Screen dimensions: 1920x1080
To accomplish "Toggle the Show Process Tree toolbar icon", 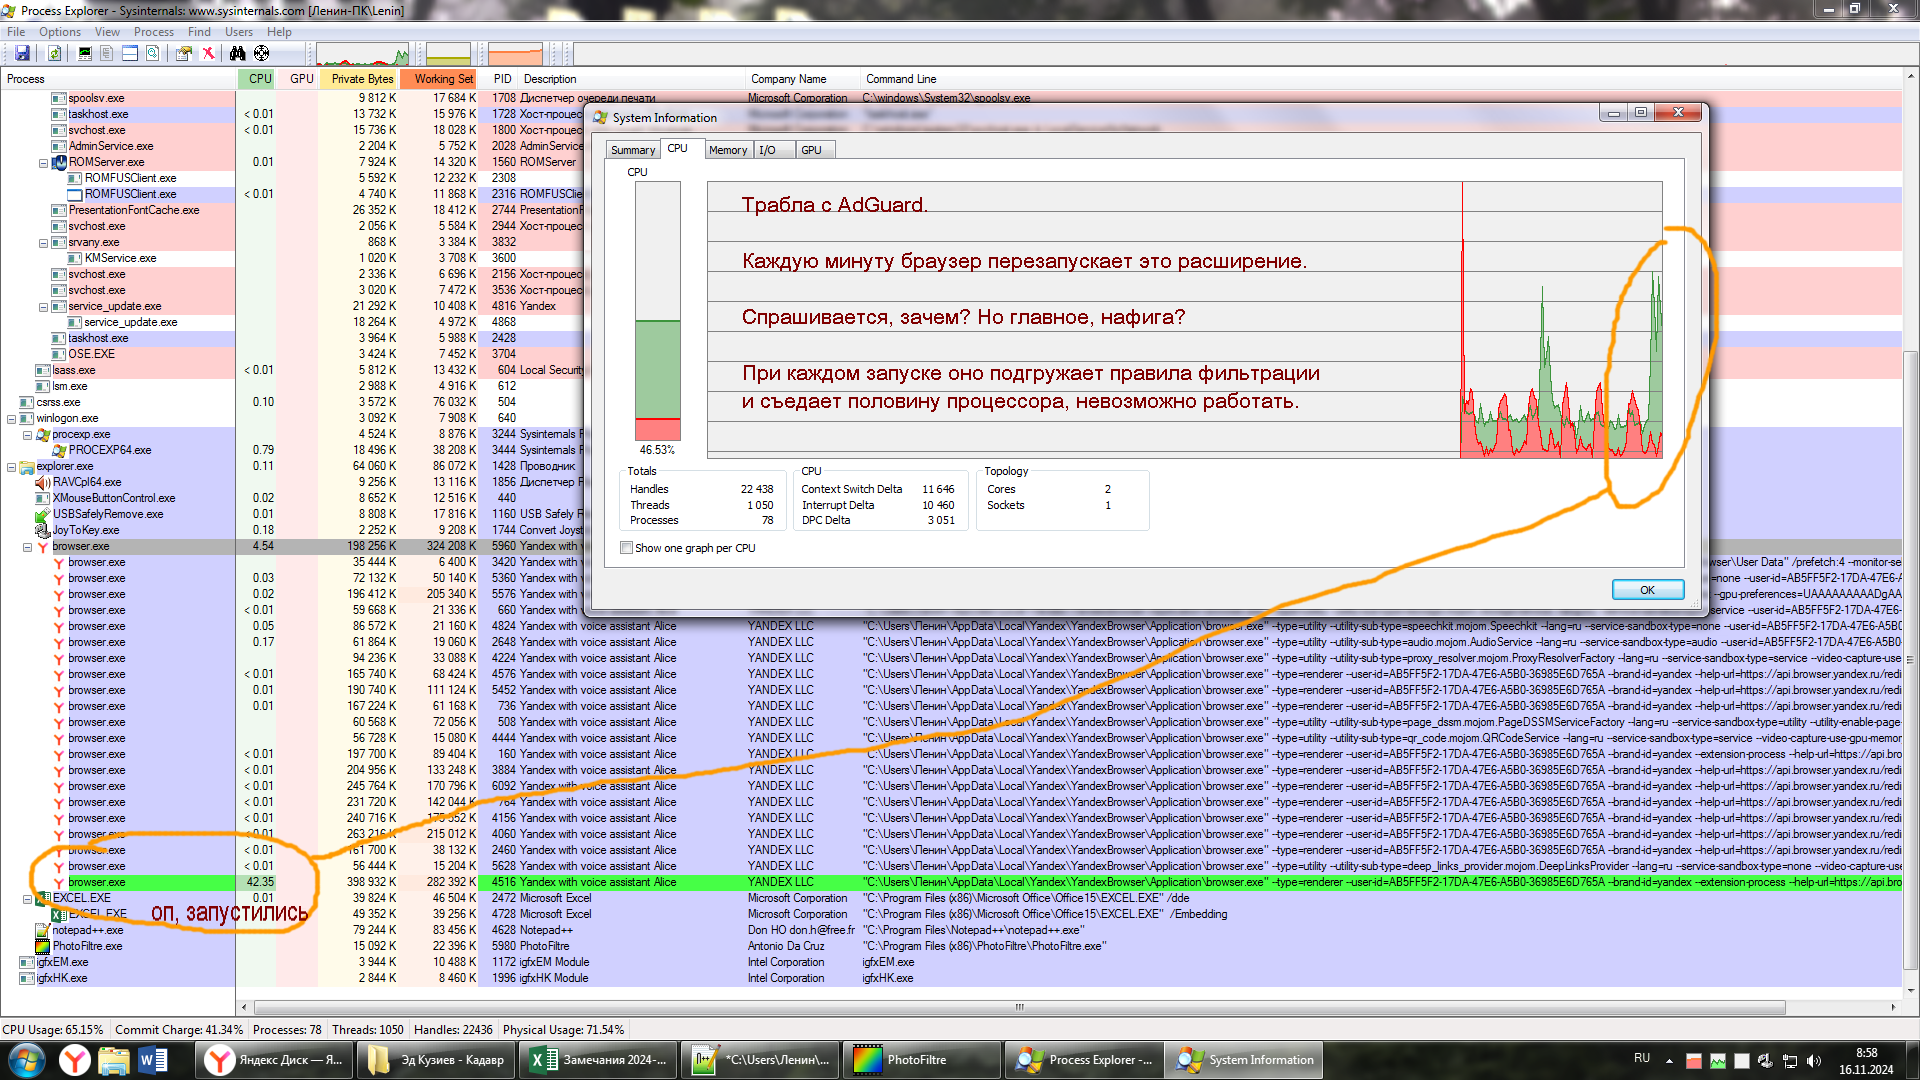I will click(107, 53).
